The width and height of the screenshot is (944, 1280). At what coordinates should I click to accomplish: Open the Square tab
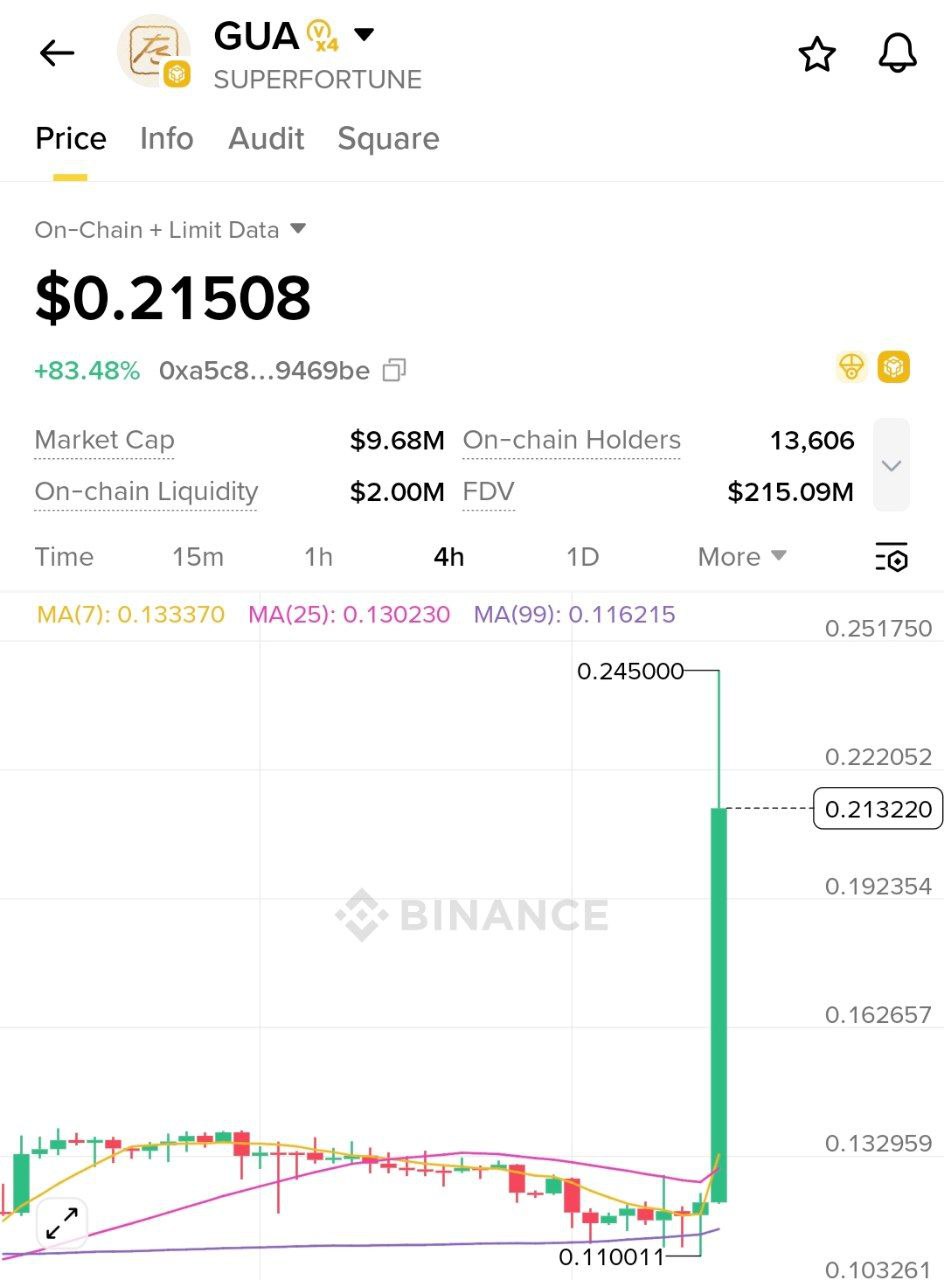click(388, 138)
